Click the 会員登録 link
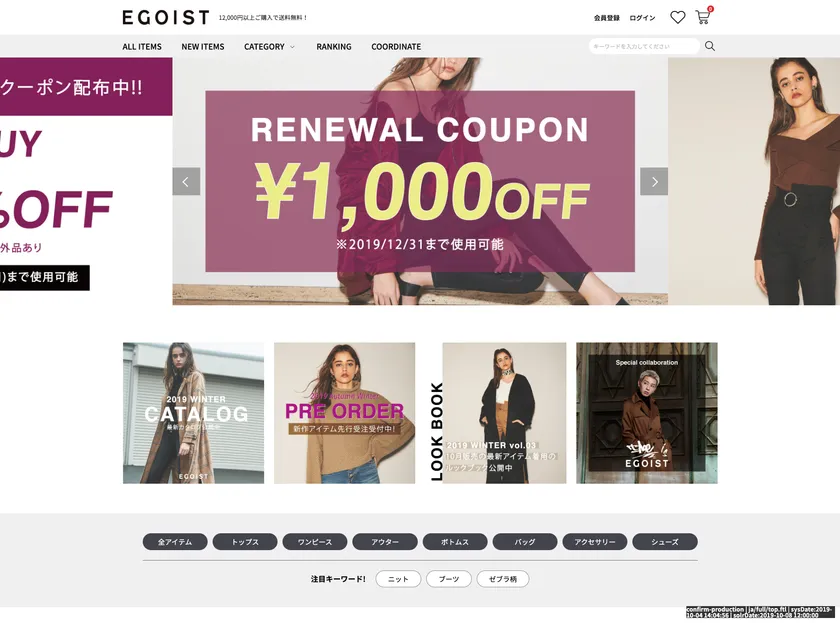840x623 pixels. pos(606,18)
